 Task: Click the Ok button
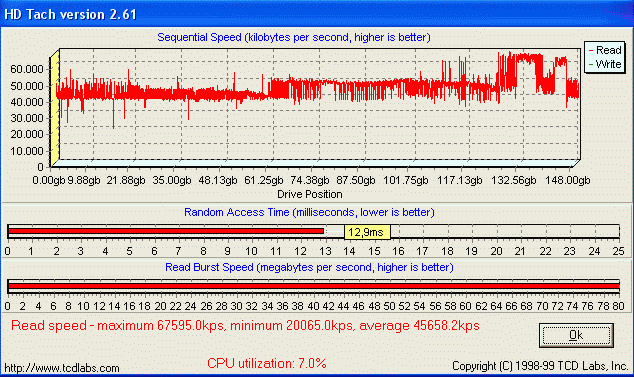576,335
